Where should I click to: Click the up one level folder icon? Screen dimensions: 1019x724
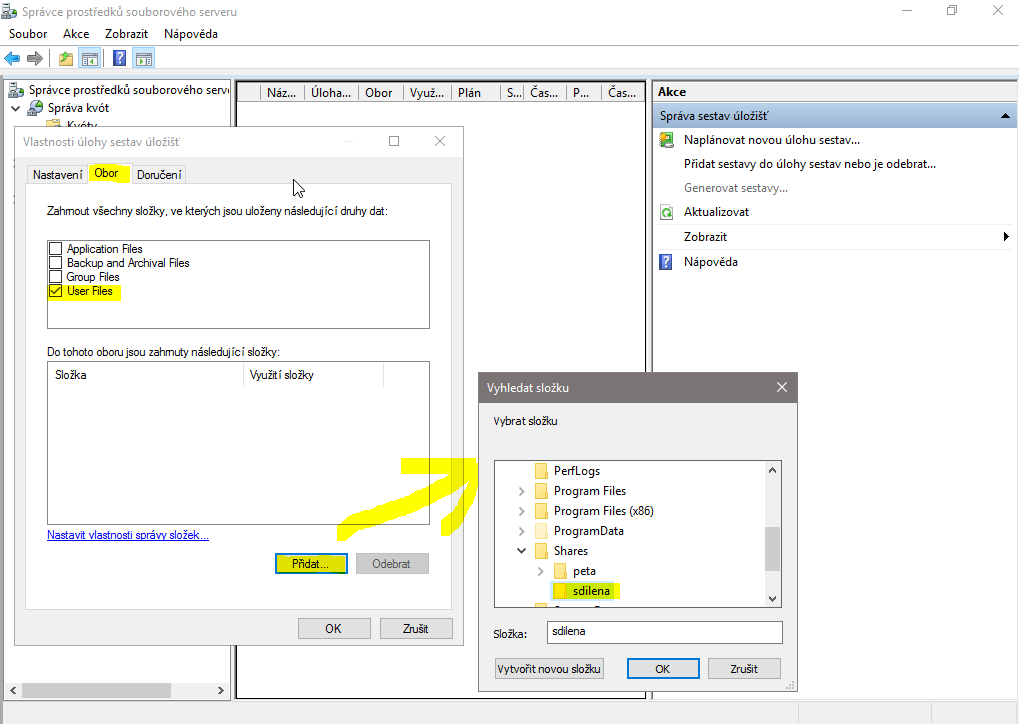66,59
